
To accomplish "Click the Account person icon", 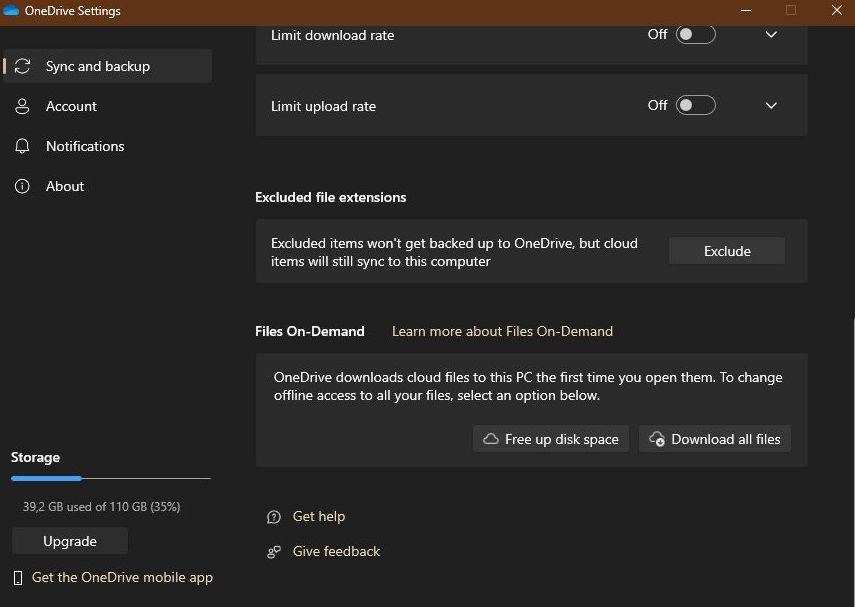I will (22, 106).
